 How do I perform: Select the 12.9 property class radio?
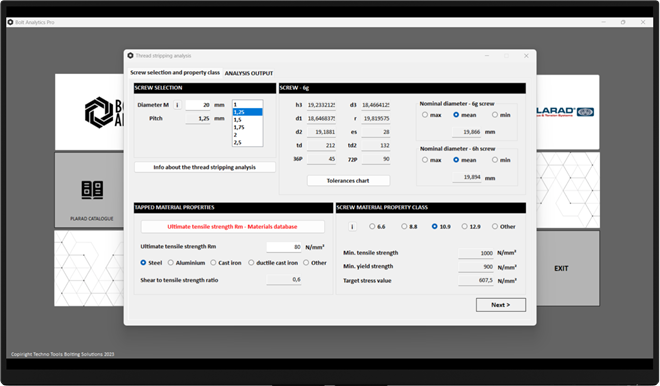coord(464,226)
